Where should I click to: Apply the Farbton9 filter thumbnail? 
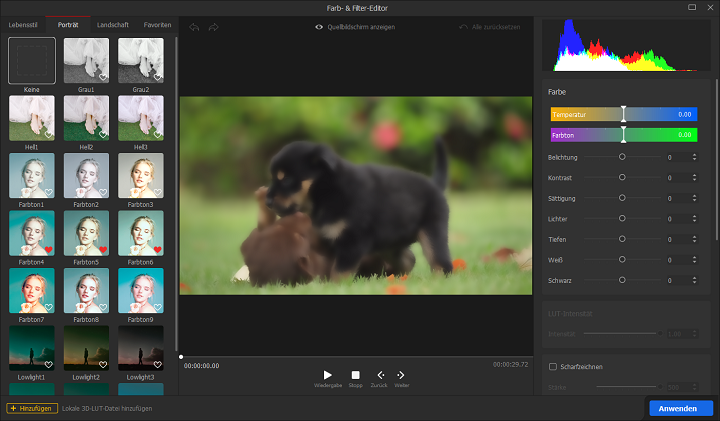point(141,291)
